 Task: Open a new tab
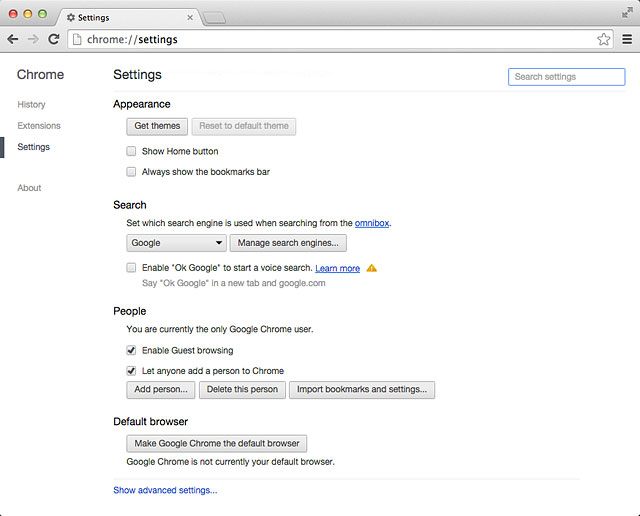click(x=214, y=18)
